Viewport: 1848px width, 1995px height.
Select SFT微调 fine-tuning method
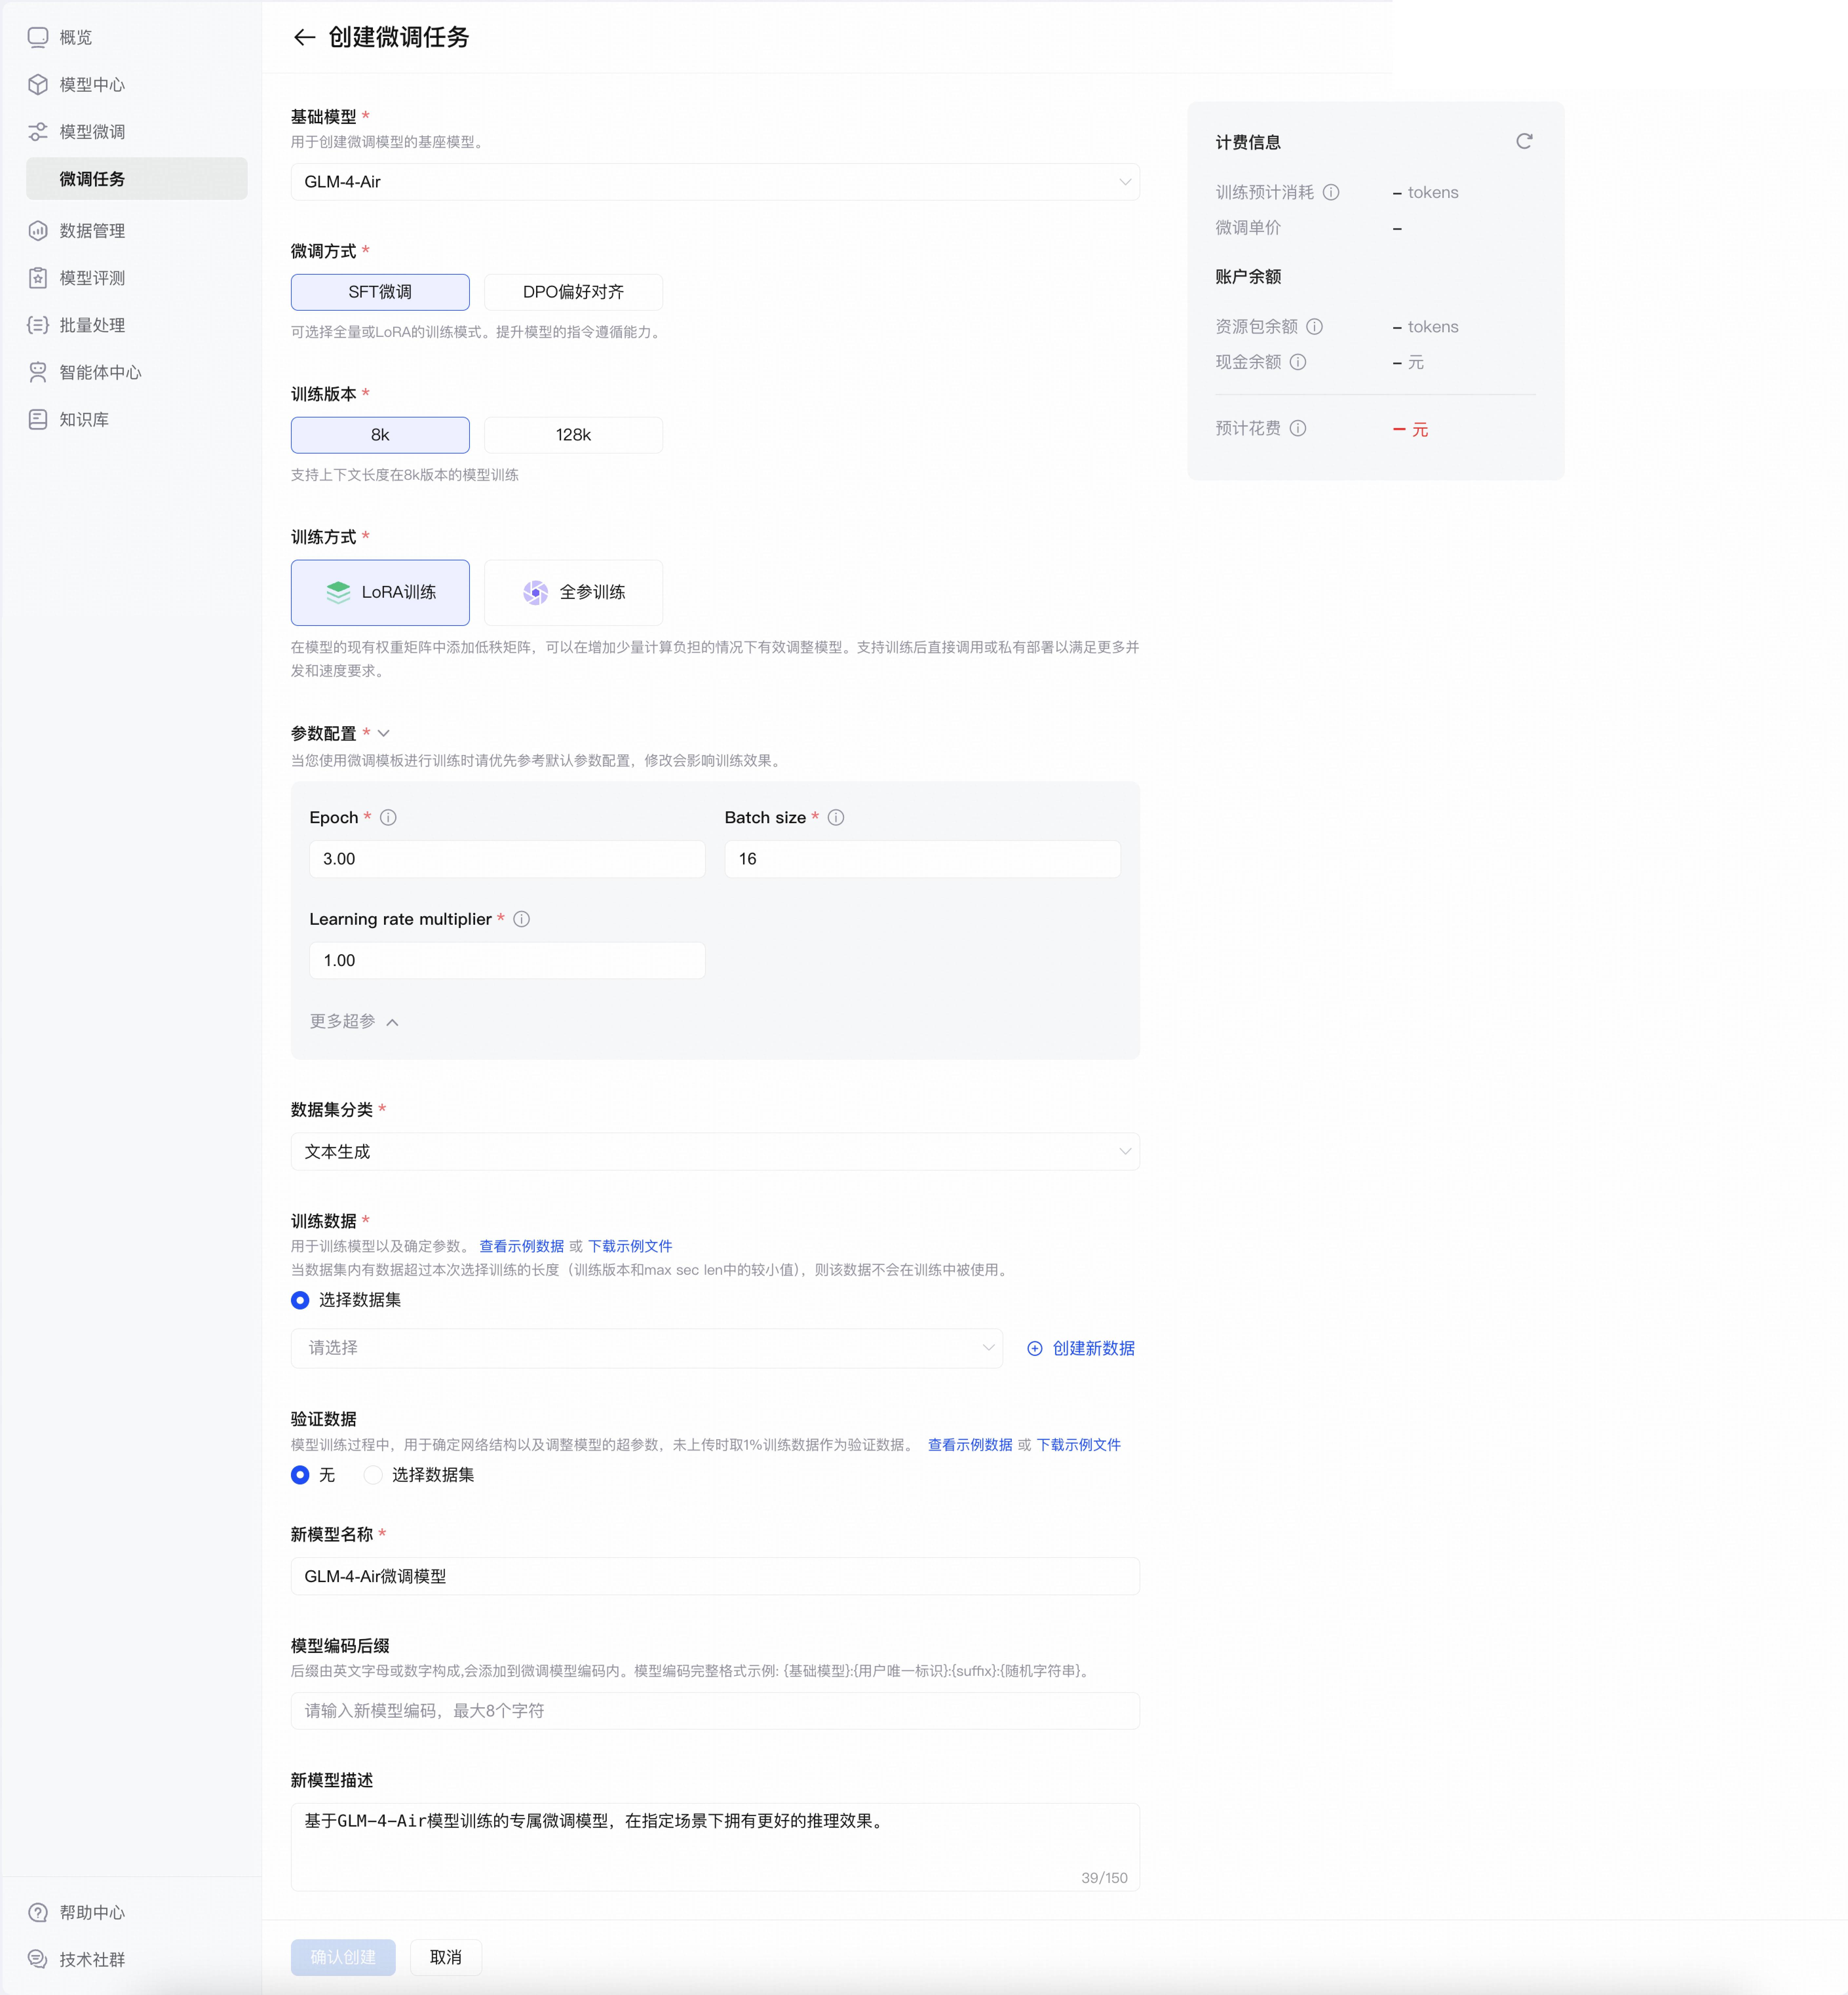pos(380,292)
